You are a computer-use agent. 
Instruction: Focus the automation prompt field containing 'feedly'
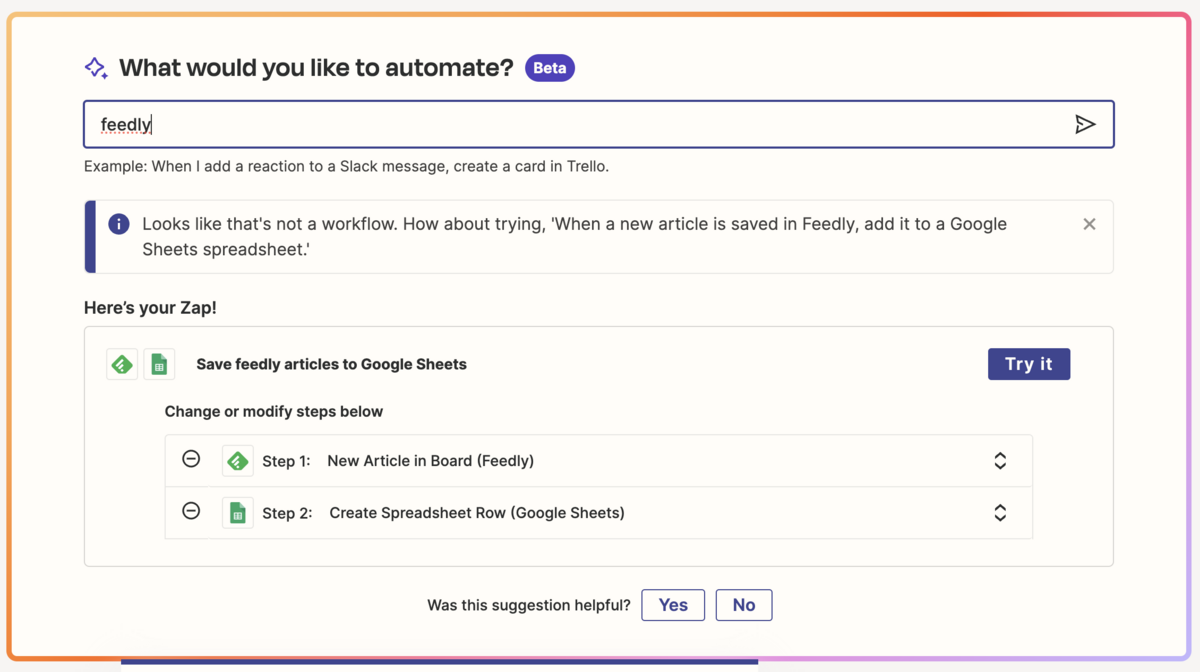coord(598,124)
